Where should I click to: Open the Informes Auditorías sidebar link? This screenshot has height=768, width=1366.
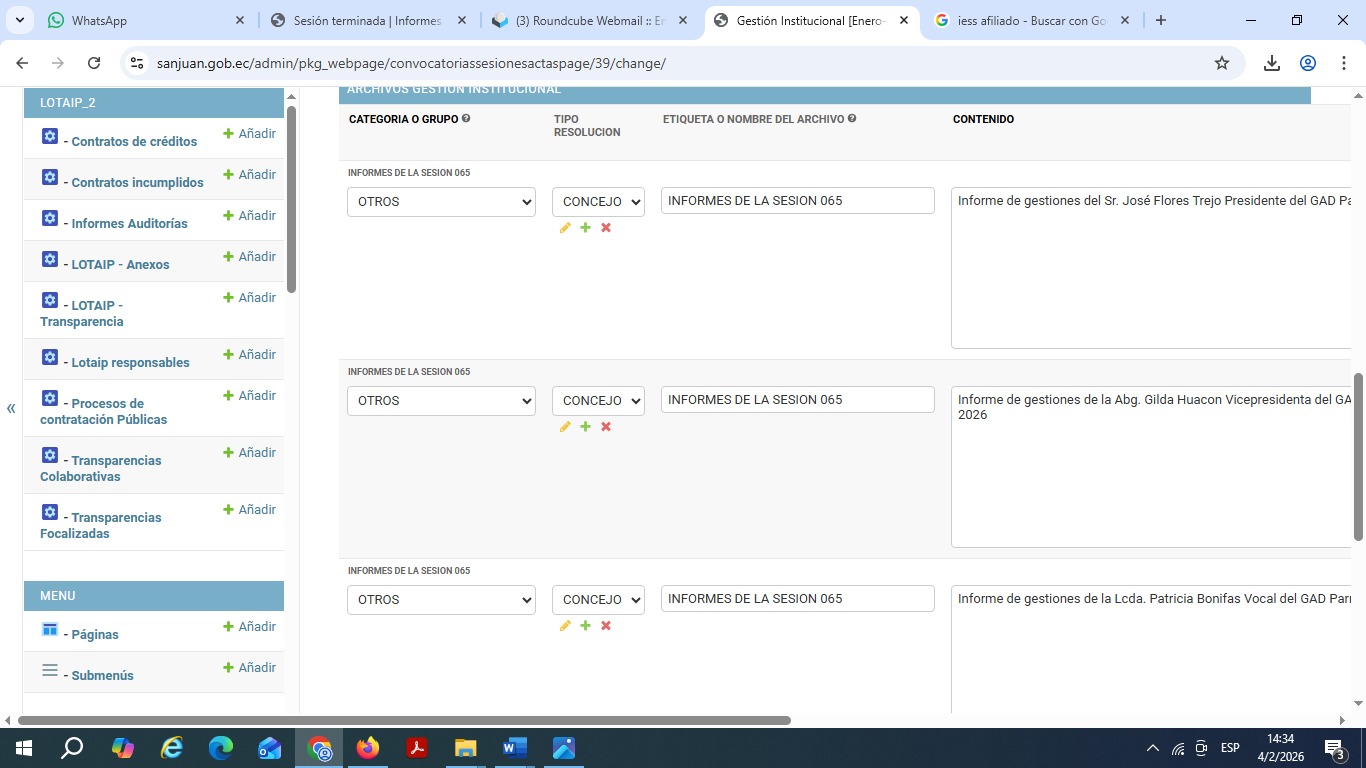point(129,224)
